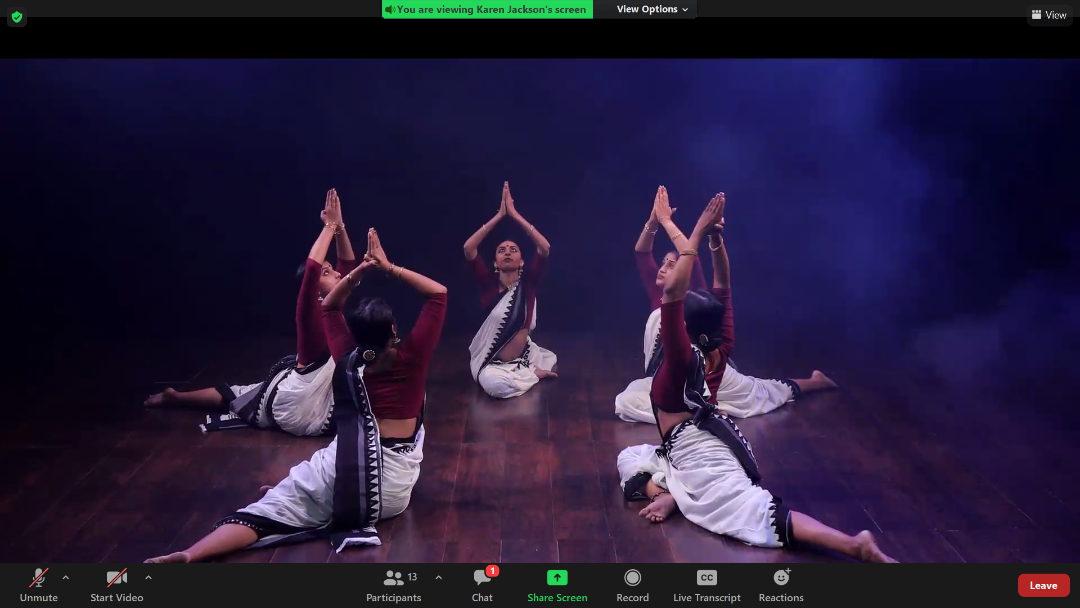Click the grid icon beside View

point(1036,15)
